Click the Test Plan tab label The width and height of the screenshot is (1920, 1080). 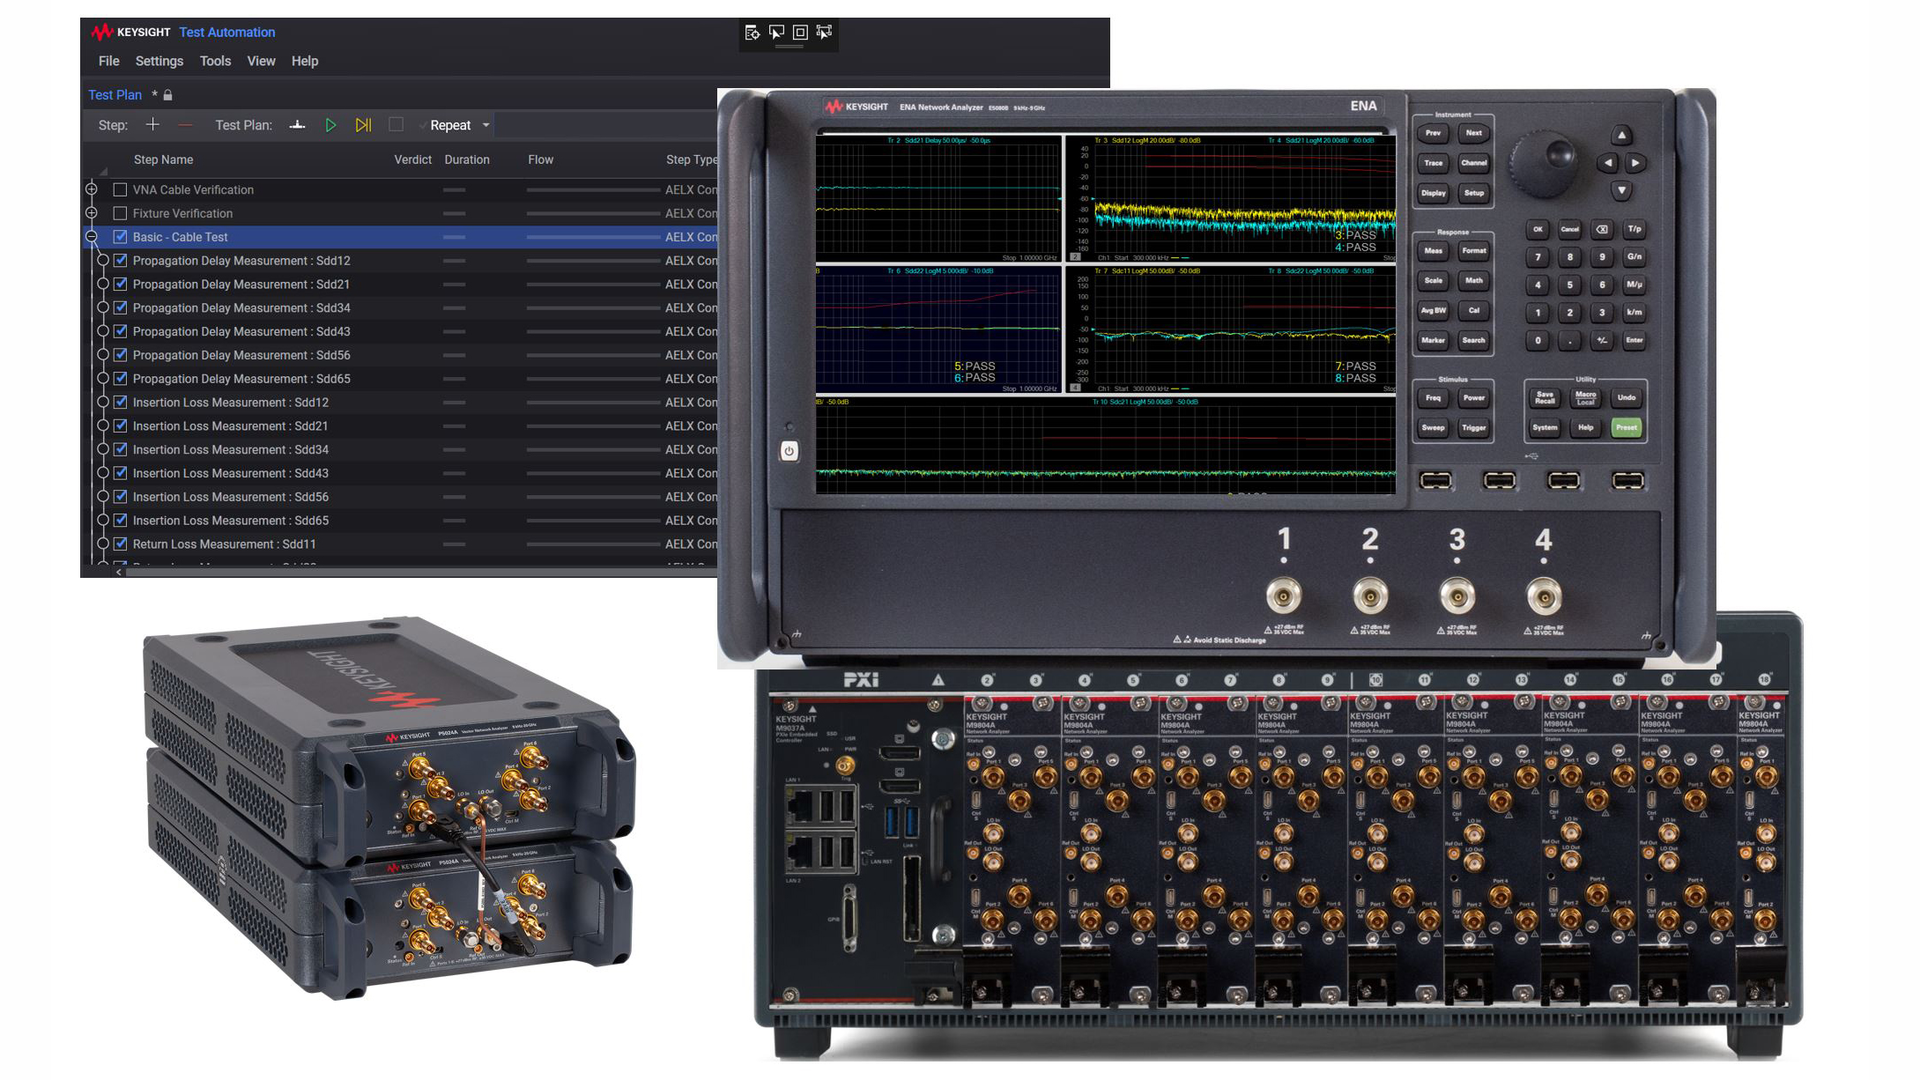(115, 95)
